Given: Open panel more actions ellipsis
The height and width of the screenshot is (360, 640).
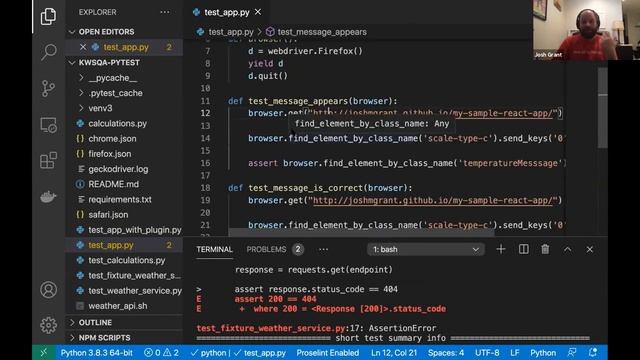Looking at the screenshot, I should coord(323,249).
